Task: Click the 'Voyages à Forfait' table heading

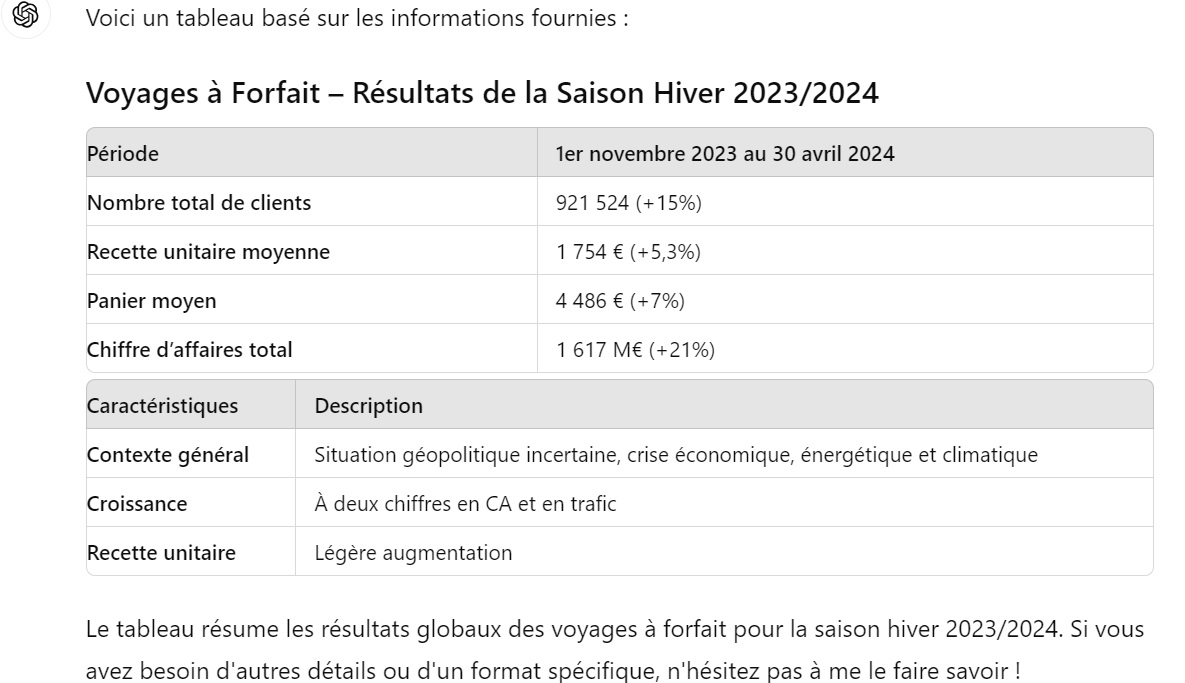Action: (482, 93)
